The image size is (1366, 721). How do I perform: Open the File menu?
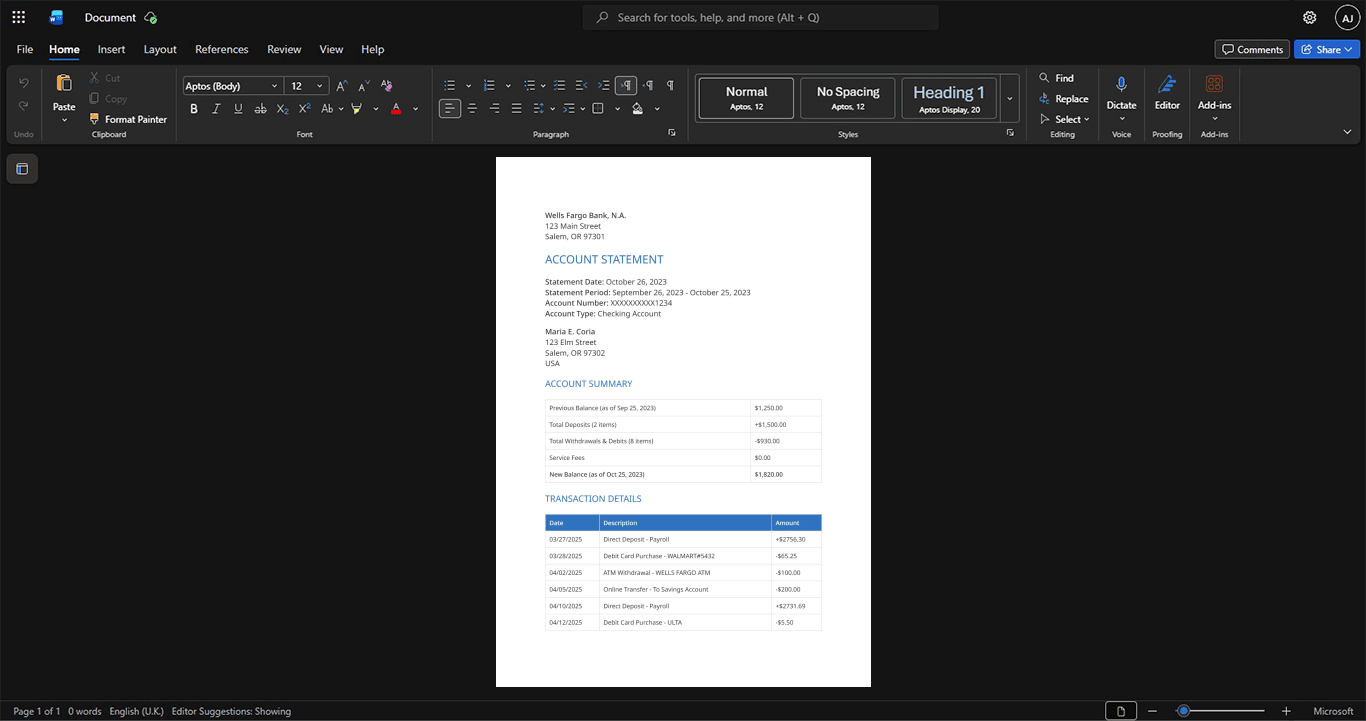[x=25, y=49]
